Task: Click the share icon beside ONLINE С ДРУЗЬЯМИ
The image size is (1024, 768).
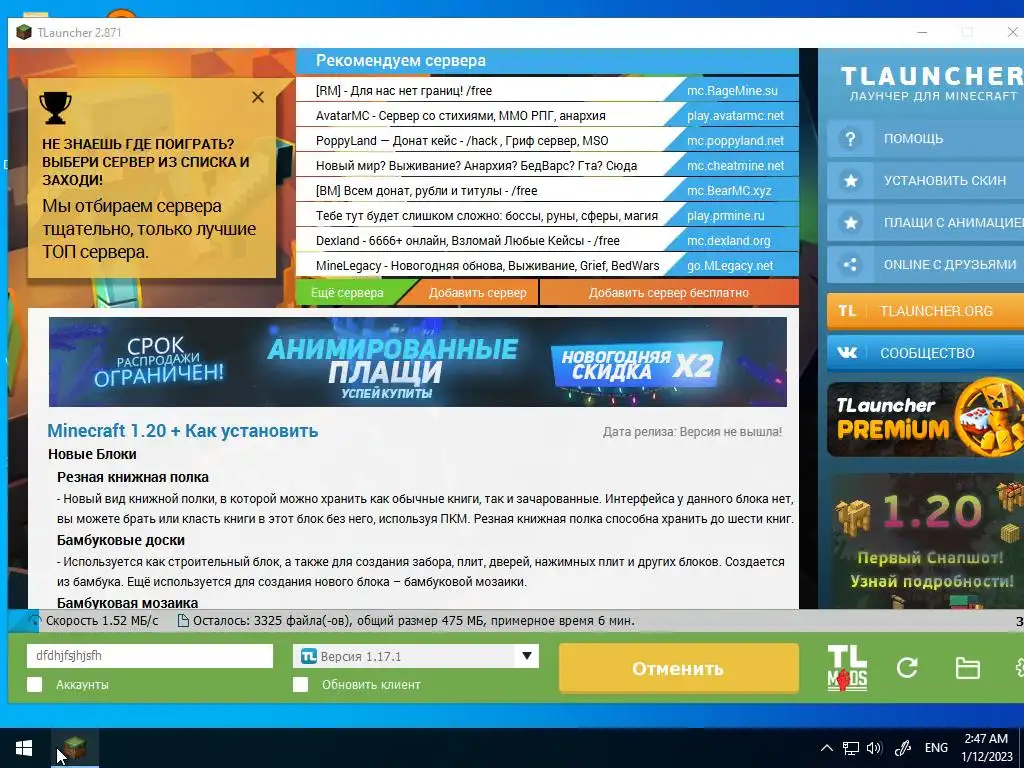Action: pos(850,264)
